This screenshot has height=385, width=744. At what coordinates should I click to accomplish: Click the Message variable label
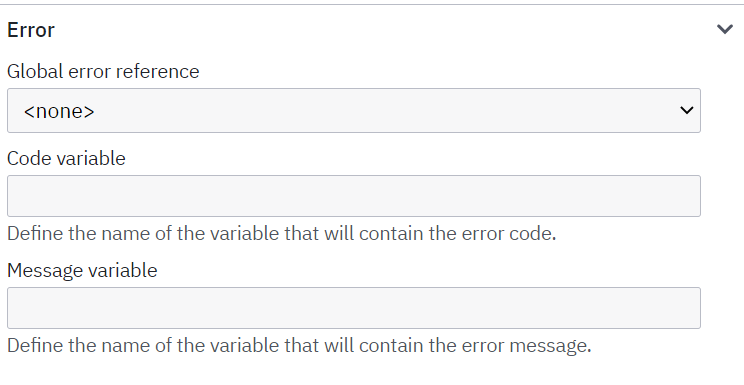click(82, 270)
